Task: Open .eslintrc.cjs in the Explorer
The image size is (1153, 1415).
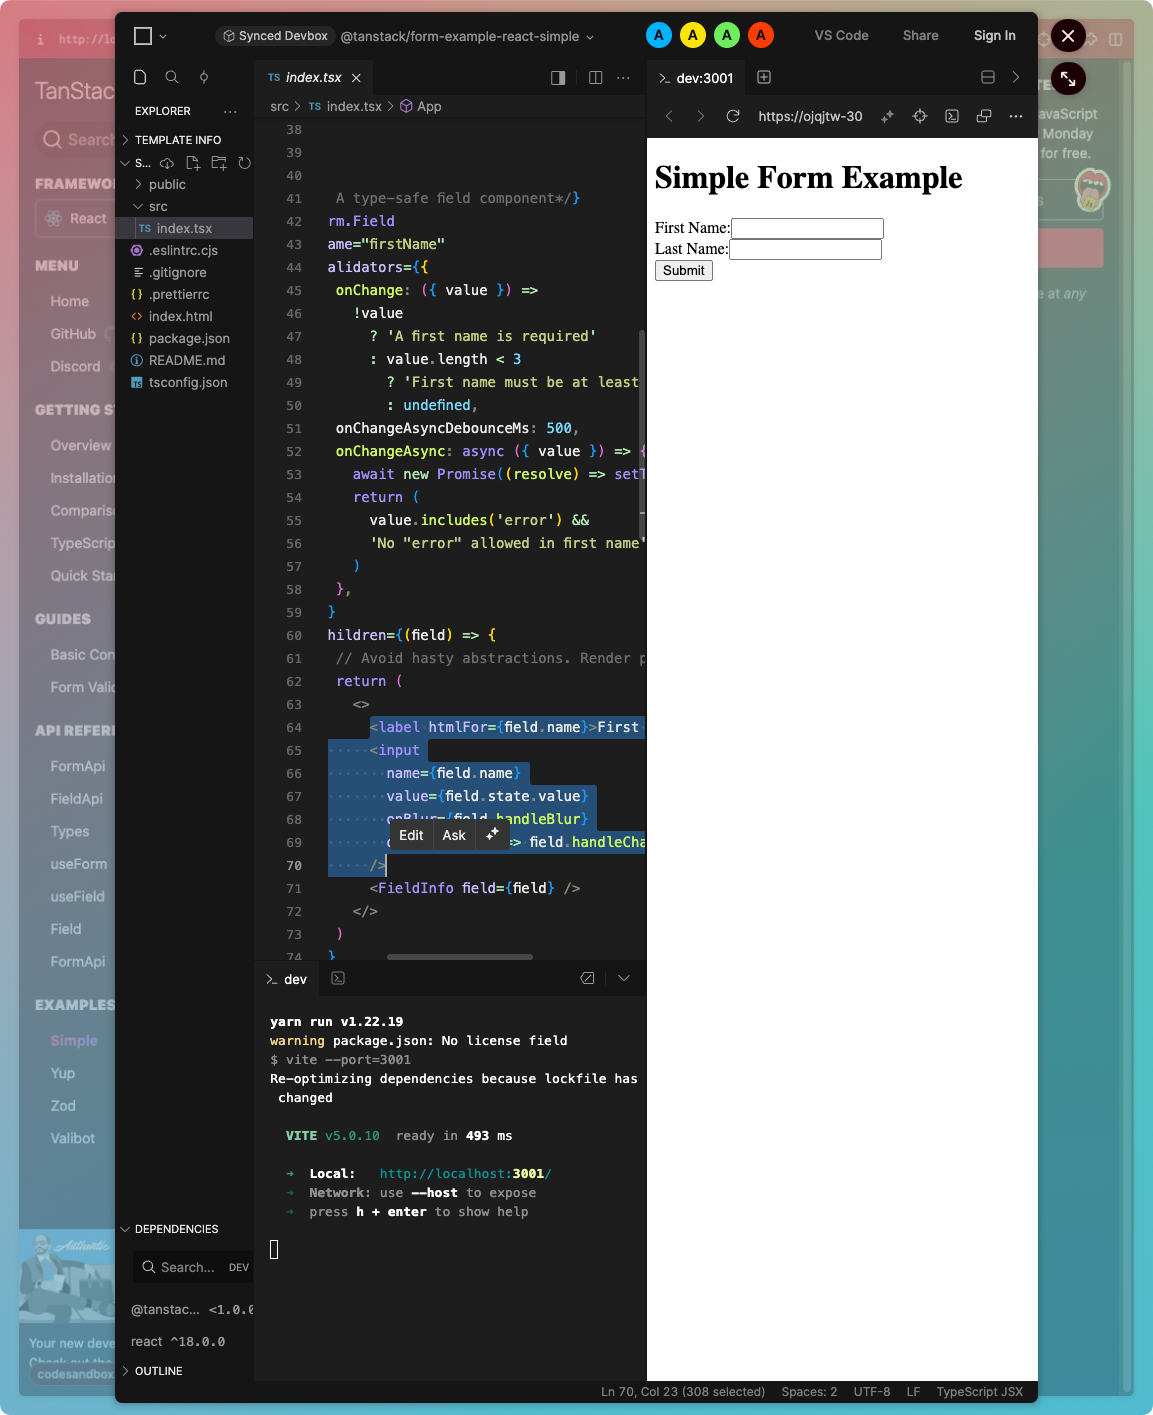Action: [x=183, y=251]
